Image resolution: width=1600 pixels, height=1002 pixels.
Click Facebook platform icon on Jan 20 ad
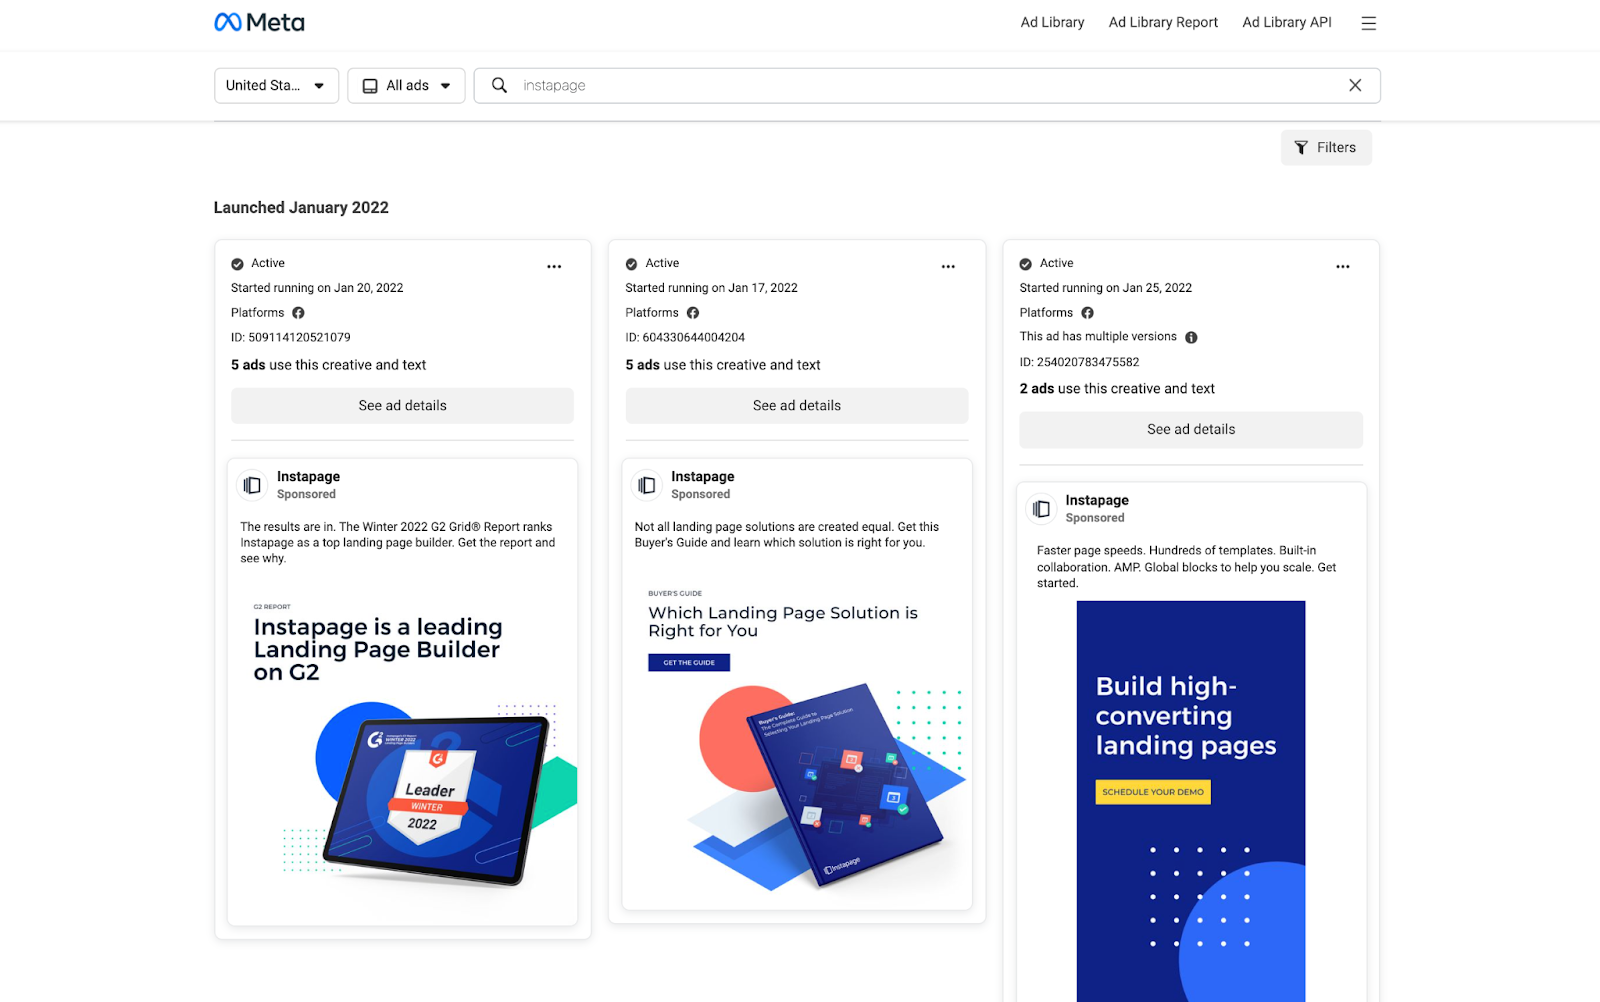[x=298, y=313]
